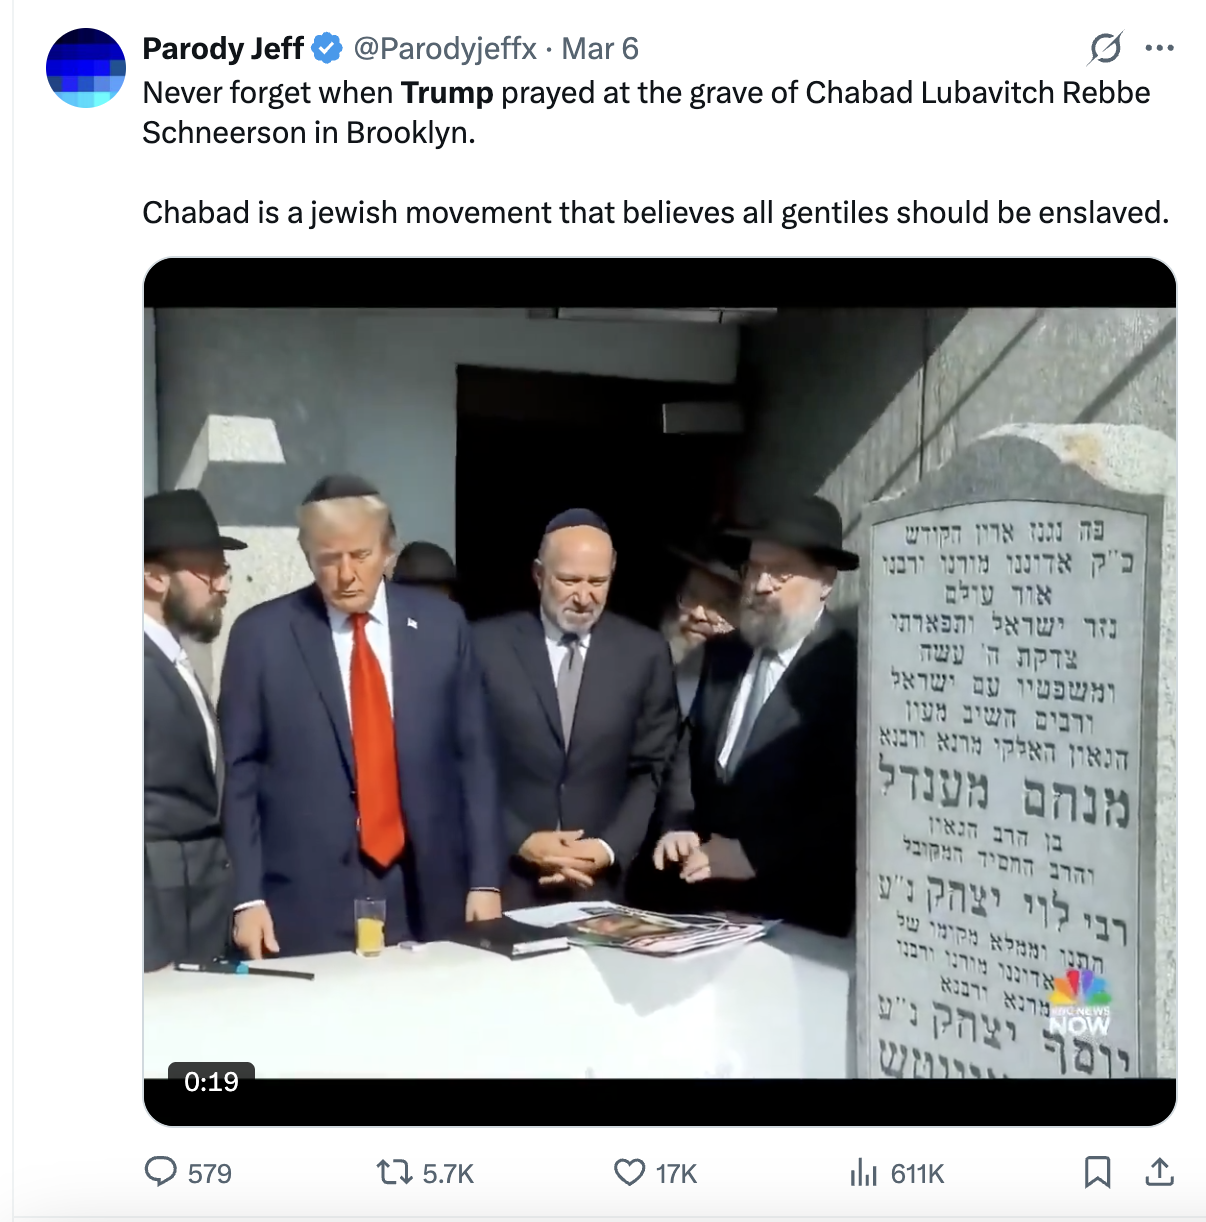Open the Grok slash-circle icon
1206x1222 pixels.
coord(1105,48)
